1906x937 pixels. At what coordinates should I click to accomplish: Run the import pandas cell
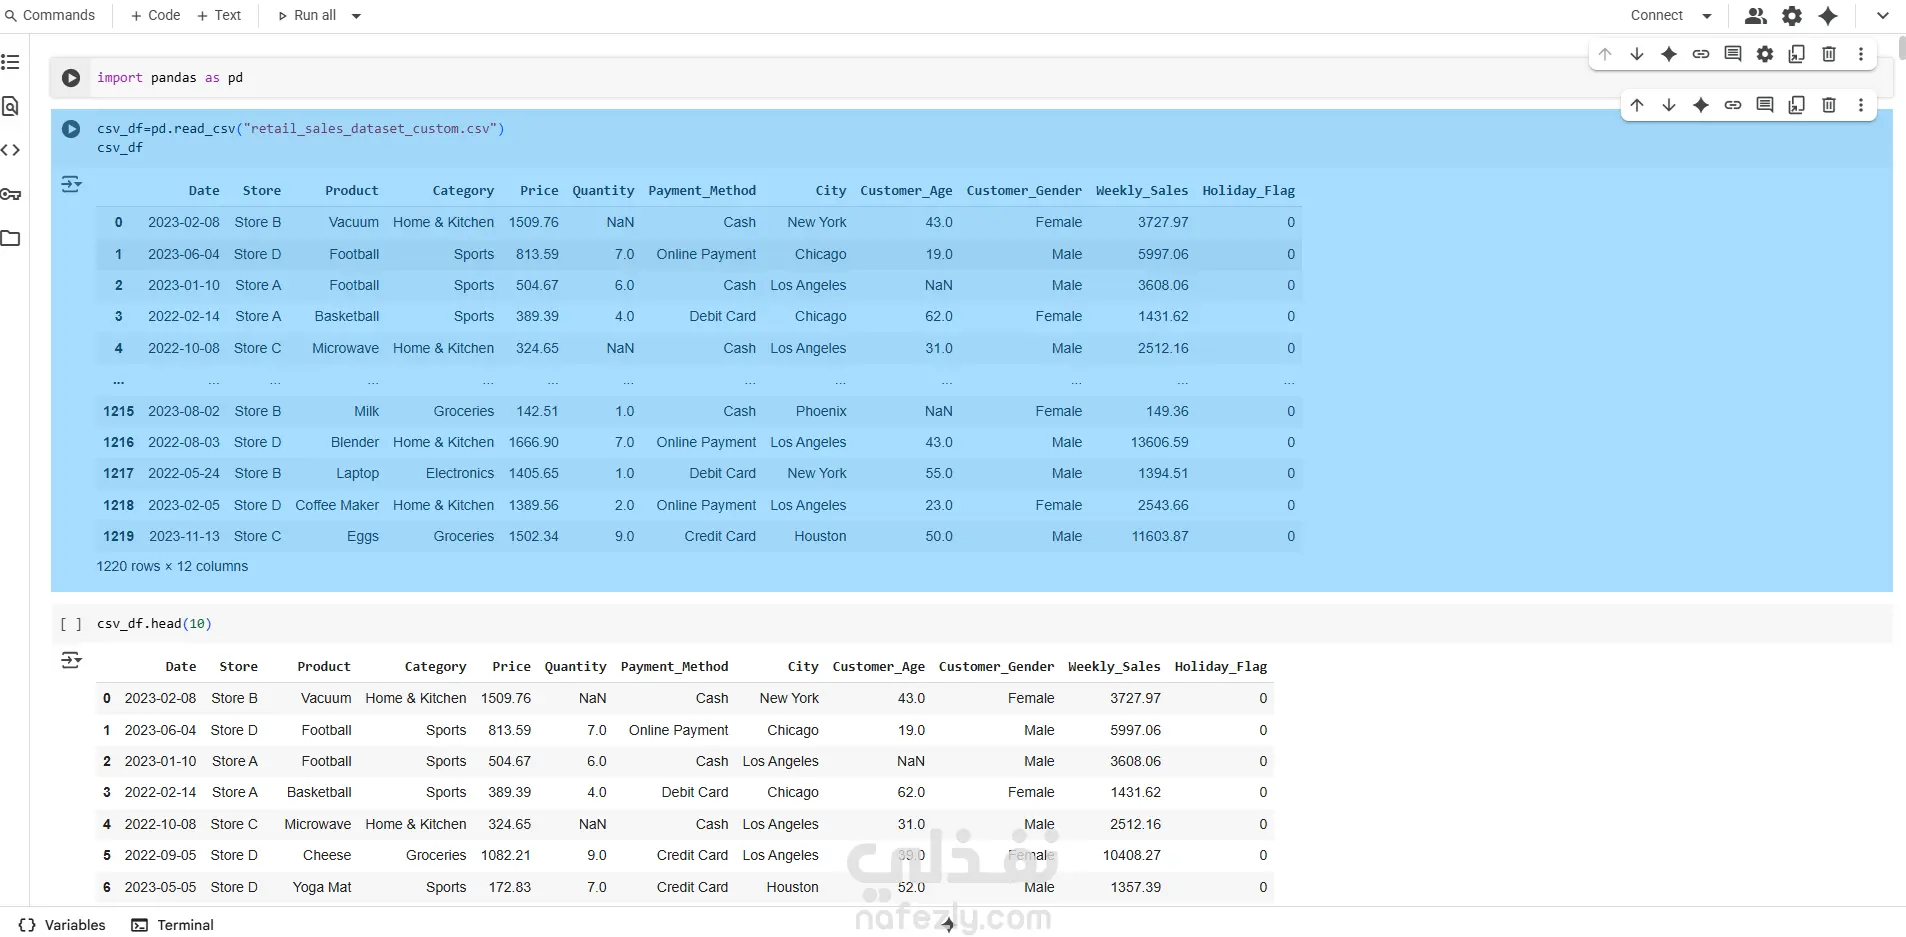(71, 78)
